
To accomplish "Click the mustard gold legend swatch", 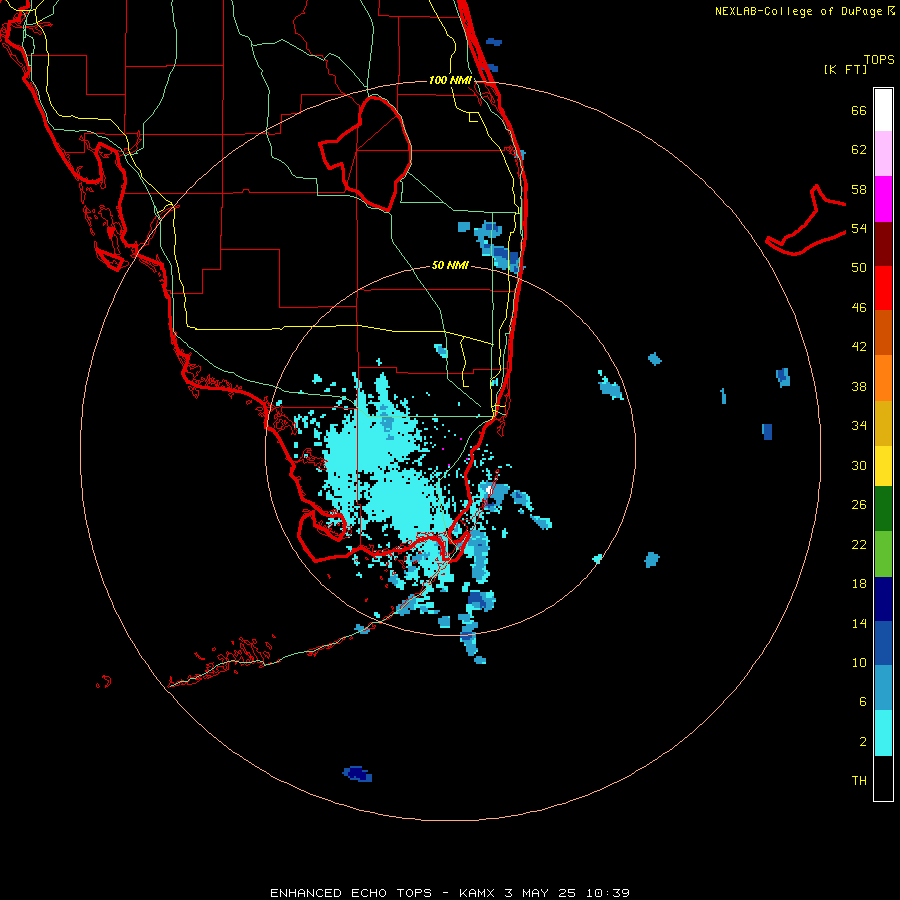I will (883, 422).
